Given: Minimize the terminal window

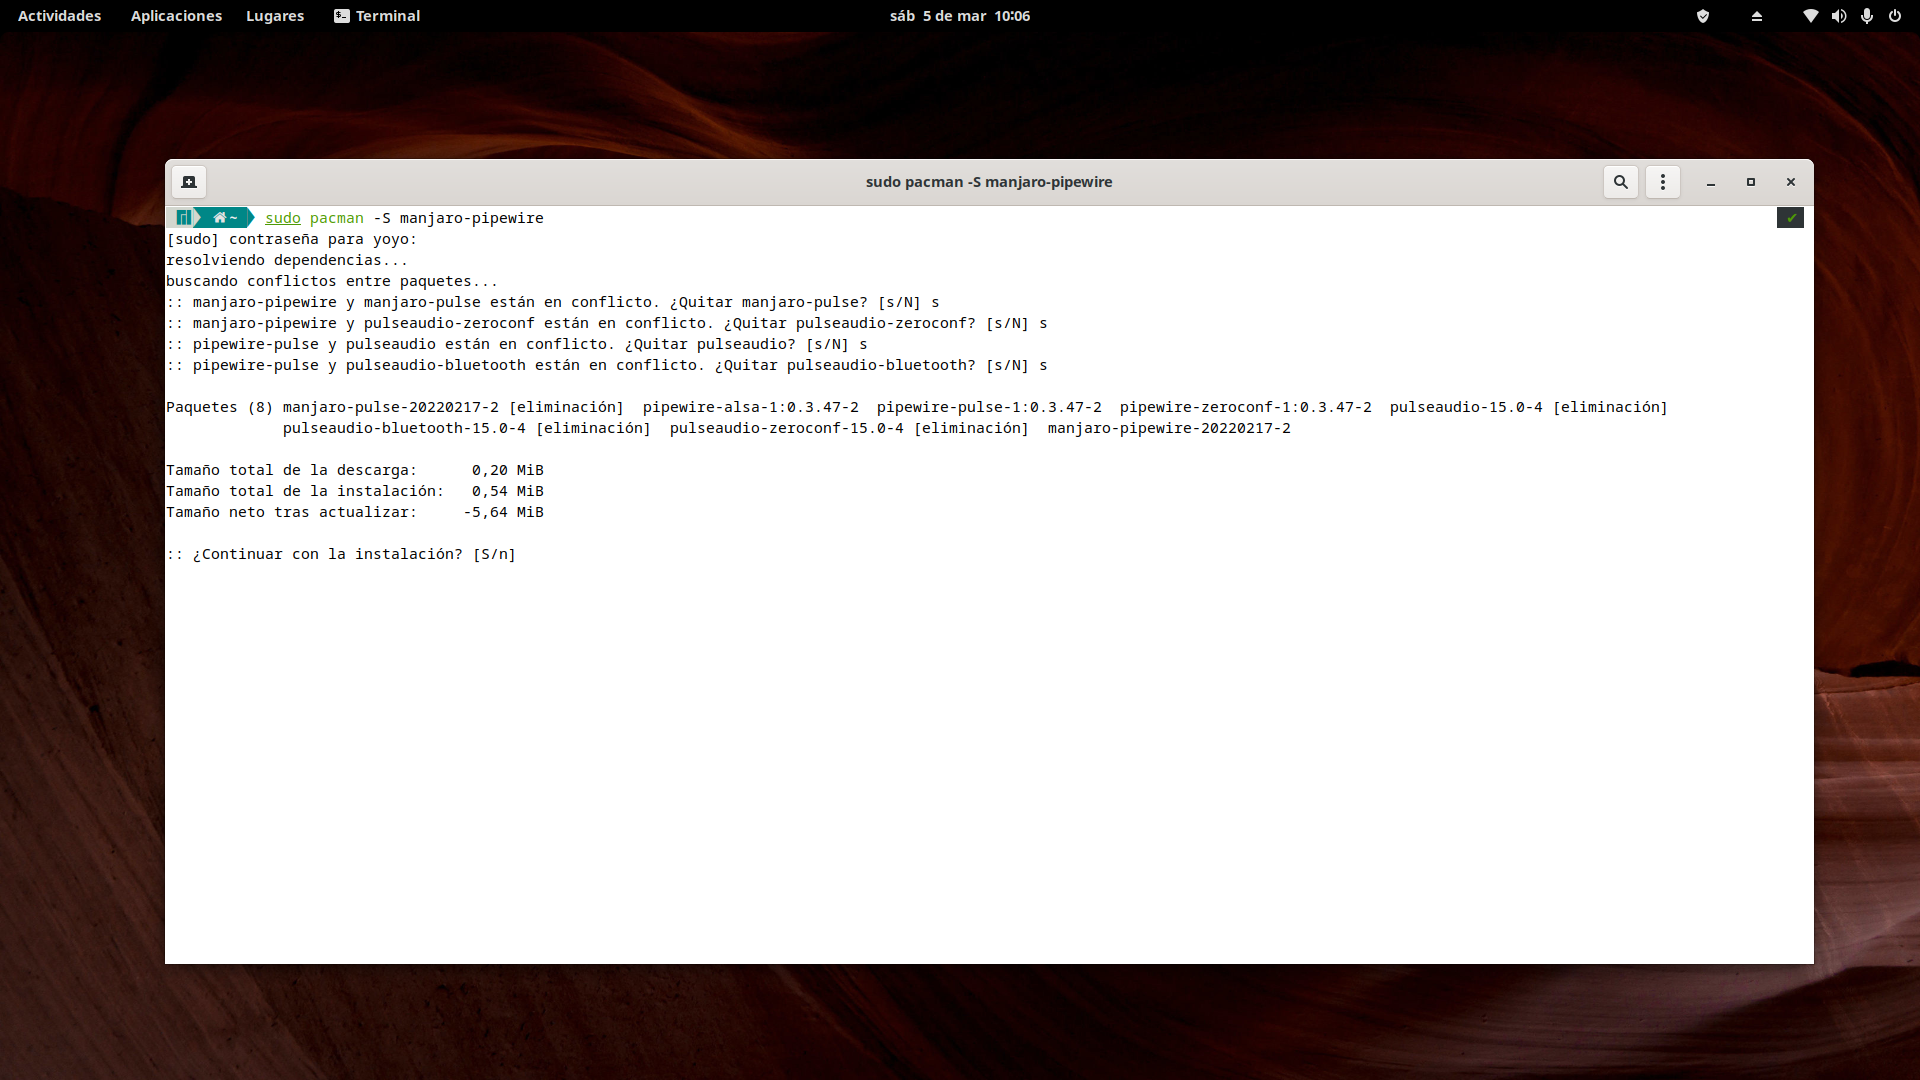Looking at the screenshot, I should (1711, 182).
